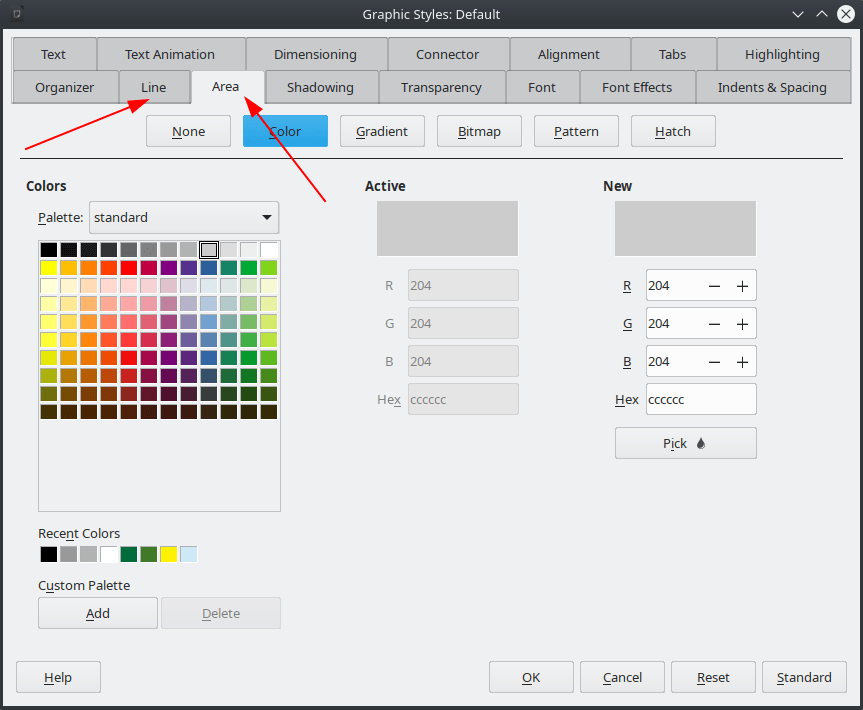Click the New Hex input field
This screenshot has height=710, width=863.
[x=701, y=400]
